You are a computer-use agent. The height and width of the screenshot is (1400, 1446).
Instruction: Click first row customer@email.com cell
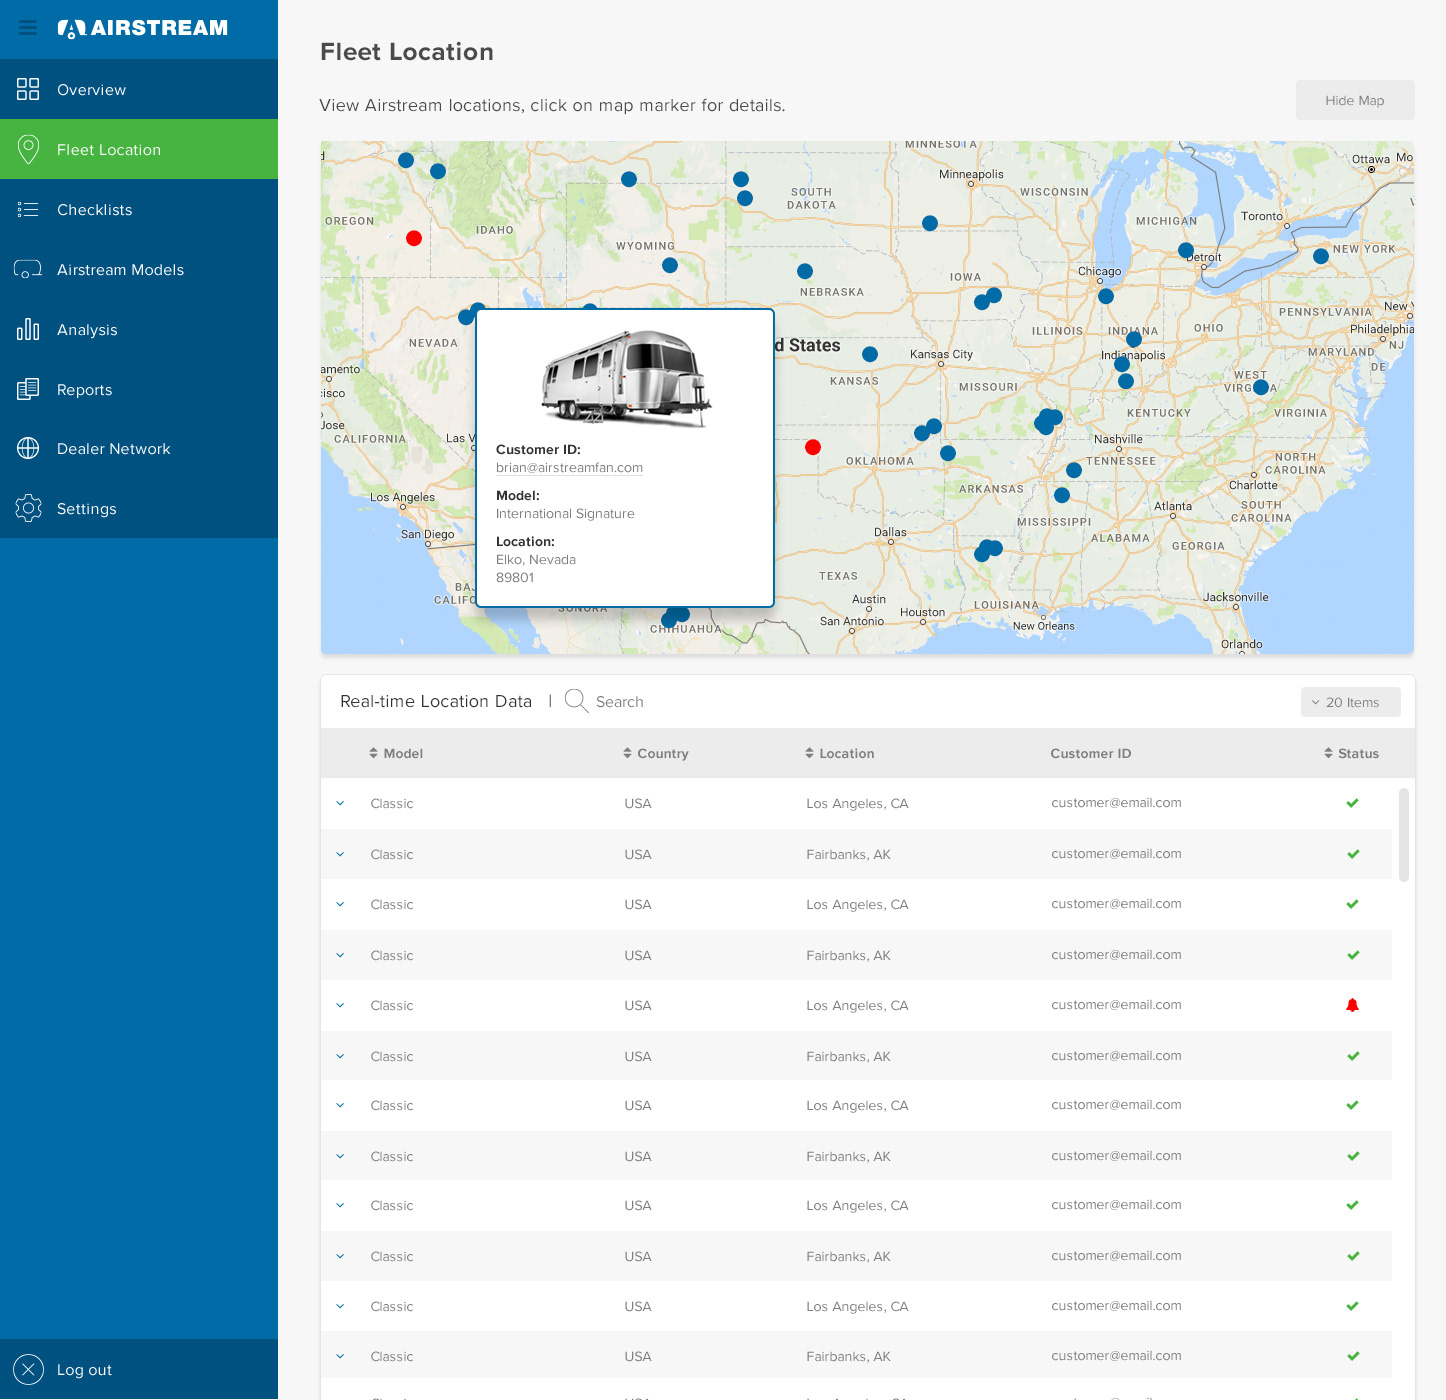pos(1116,803)
